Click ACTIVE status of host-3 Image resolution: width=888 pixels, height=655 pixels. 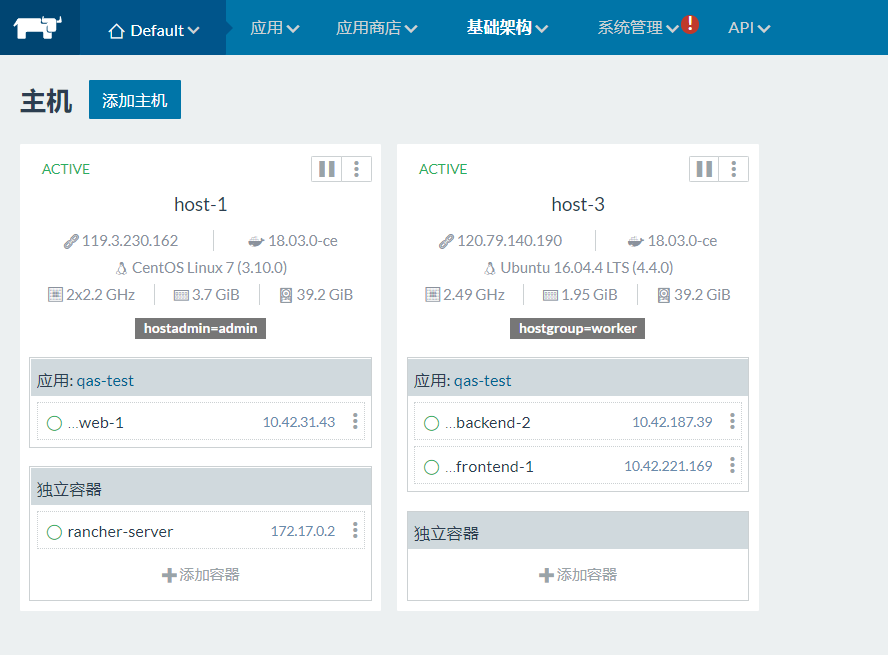click(x=443, y=169)
